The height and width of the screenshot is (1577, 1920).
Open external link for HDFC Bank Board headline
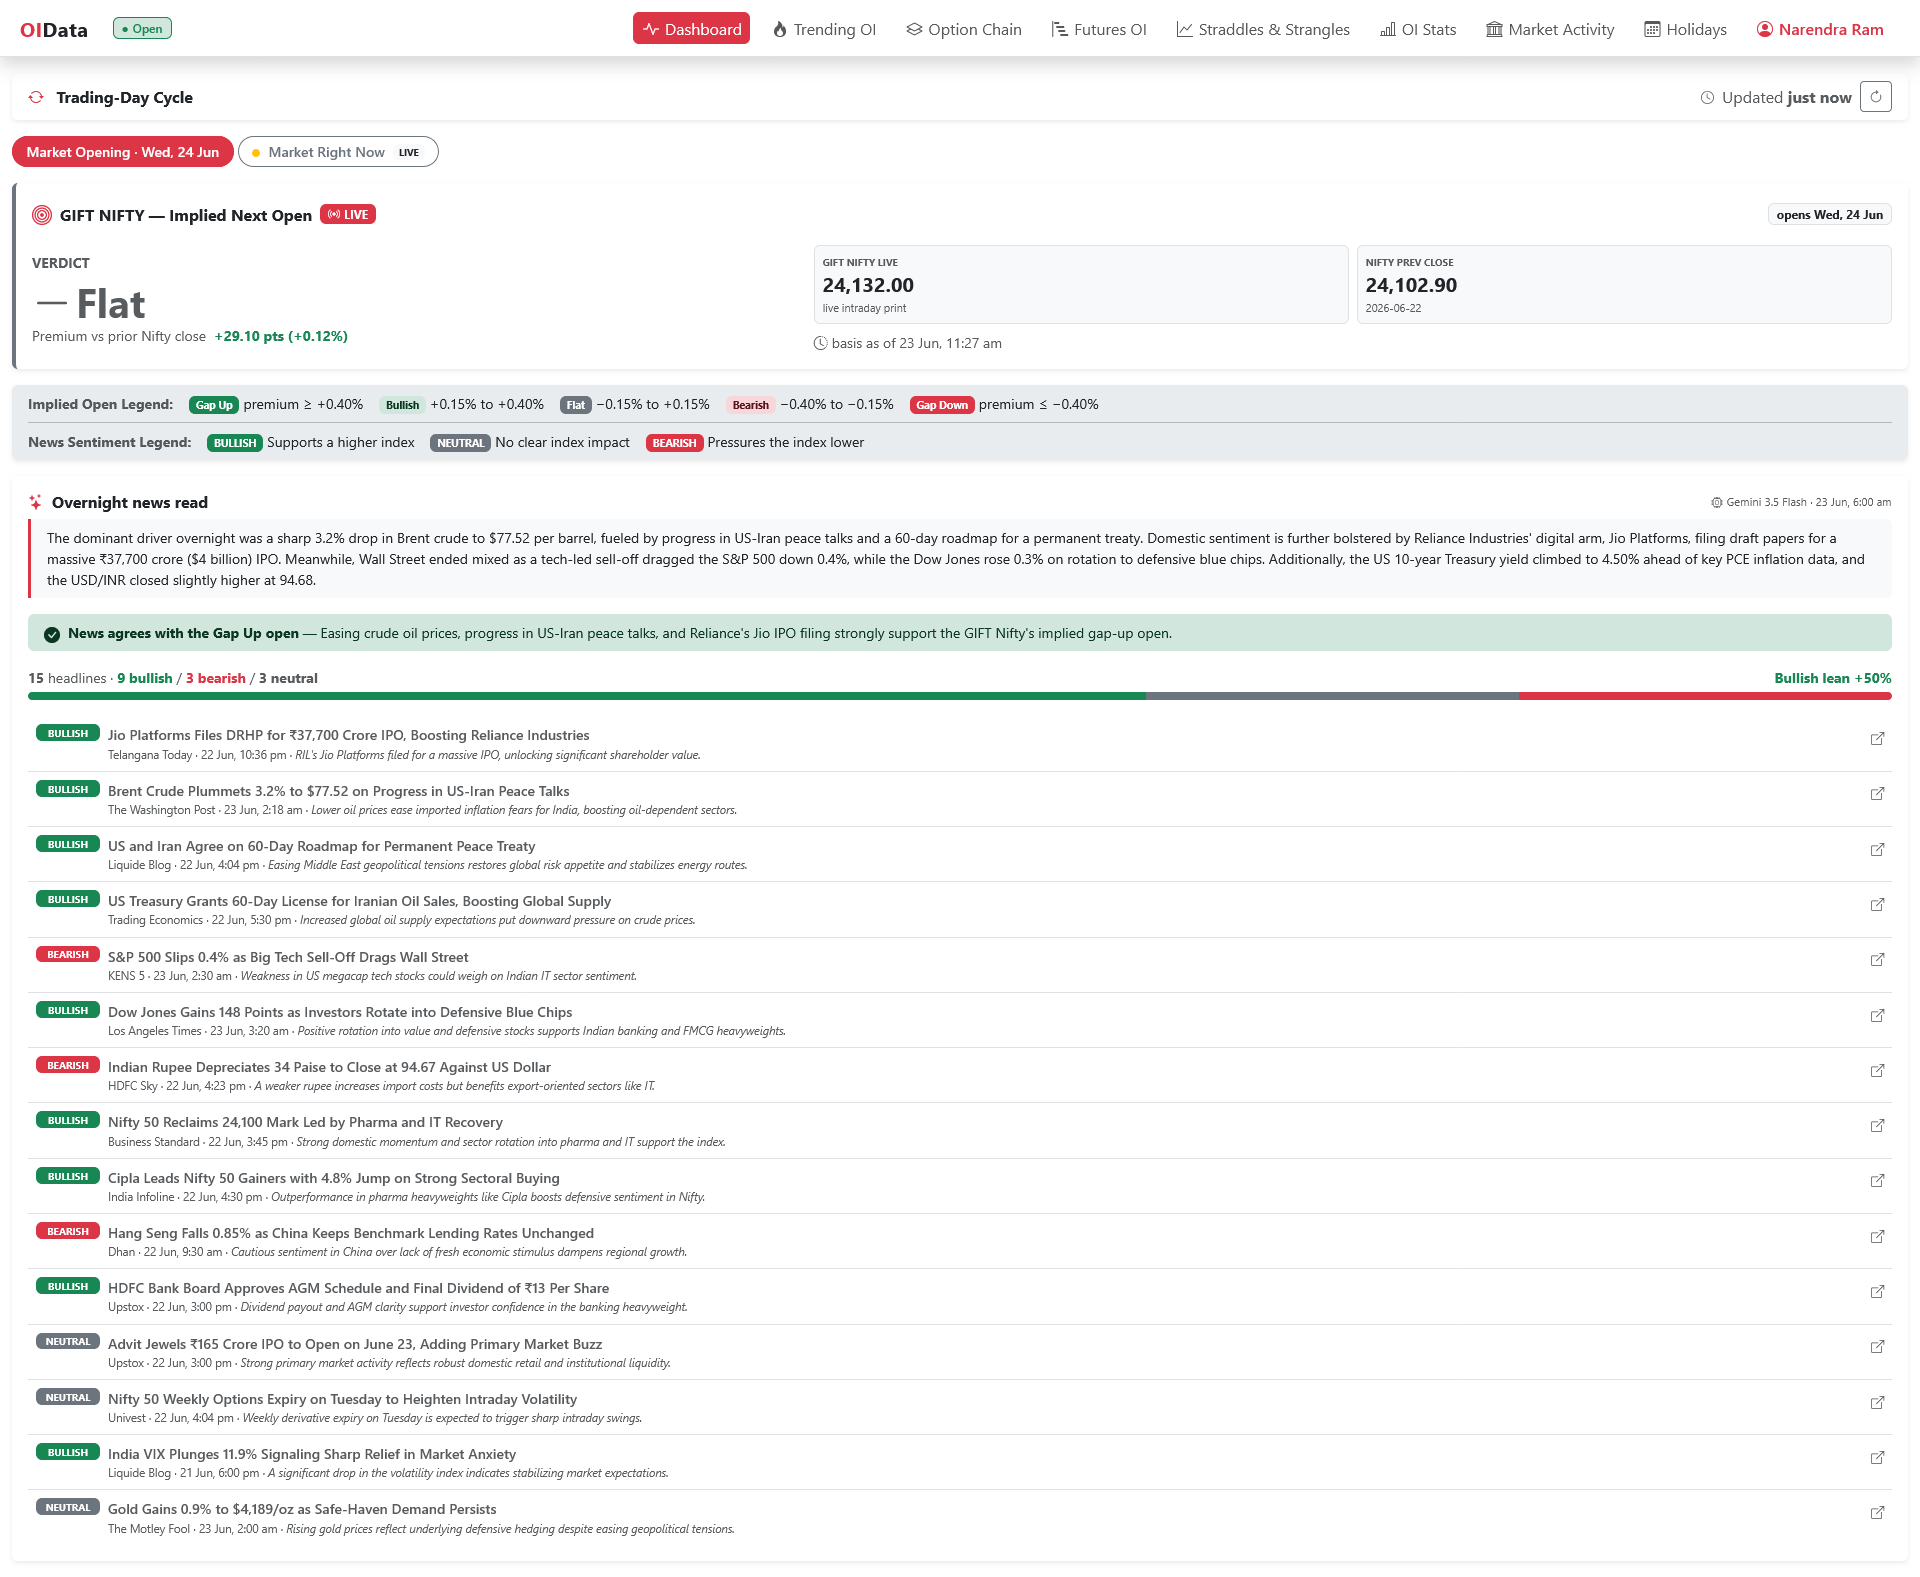(1878, 1292)
